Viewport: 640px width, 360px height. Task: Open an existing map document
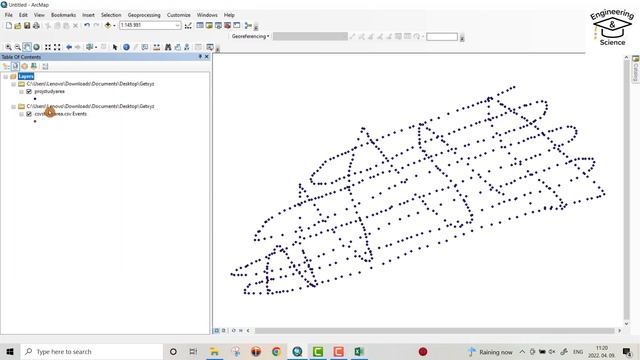click(18, 25)
